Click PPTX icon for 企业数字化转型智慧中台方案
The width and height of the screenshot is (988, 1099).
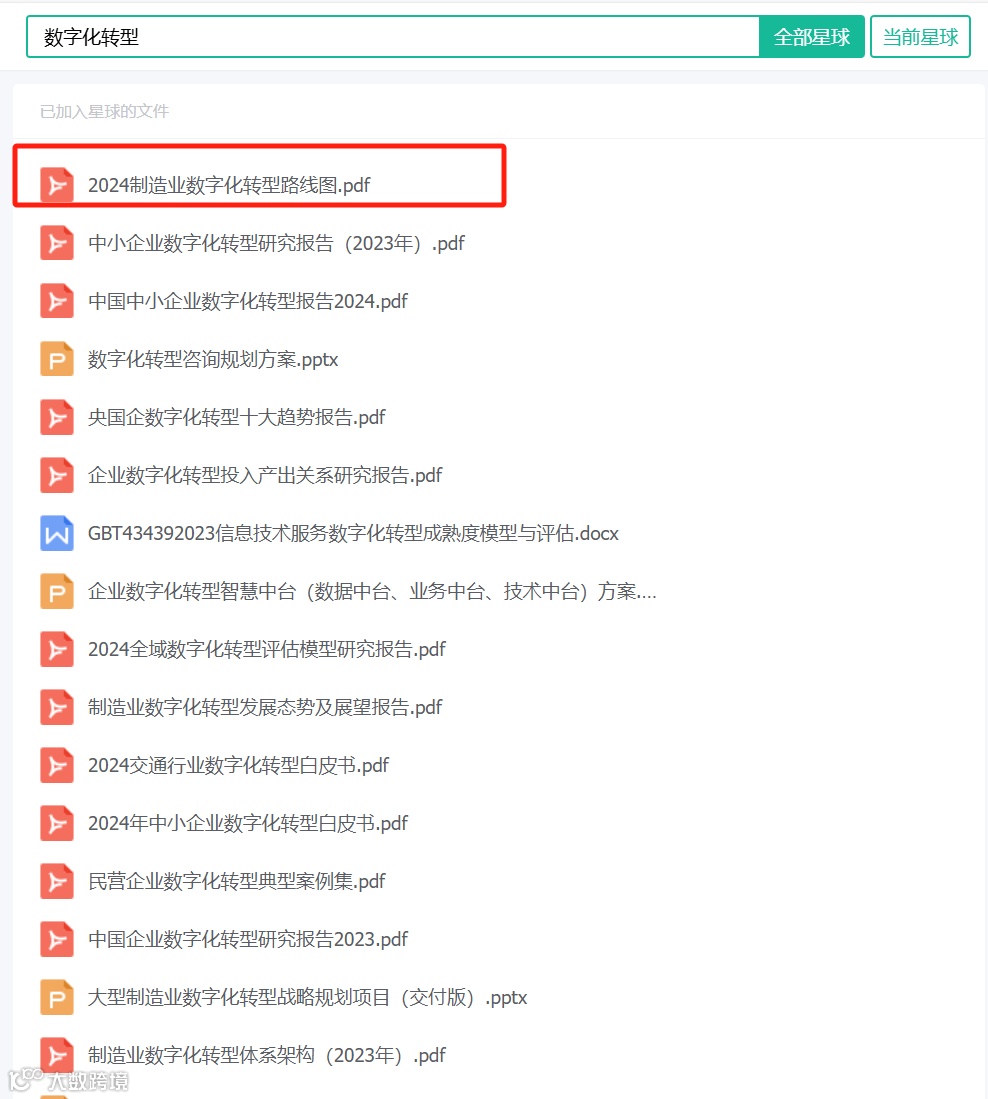pyautogui.click(x=57, y=591)
